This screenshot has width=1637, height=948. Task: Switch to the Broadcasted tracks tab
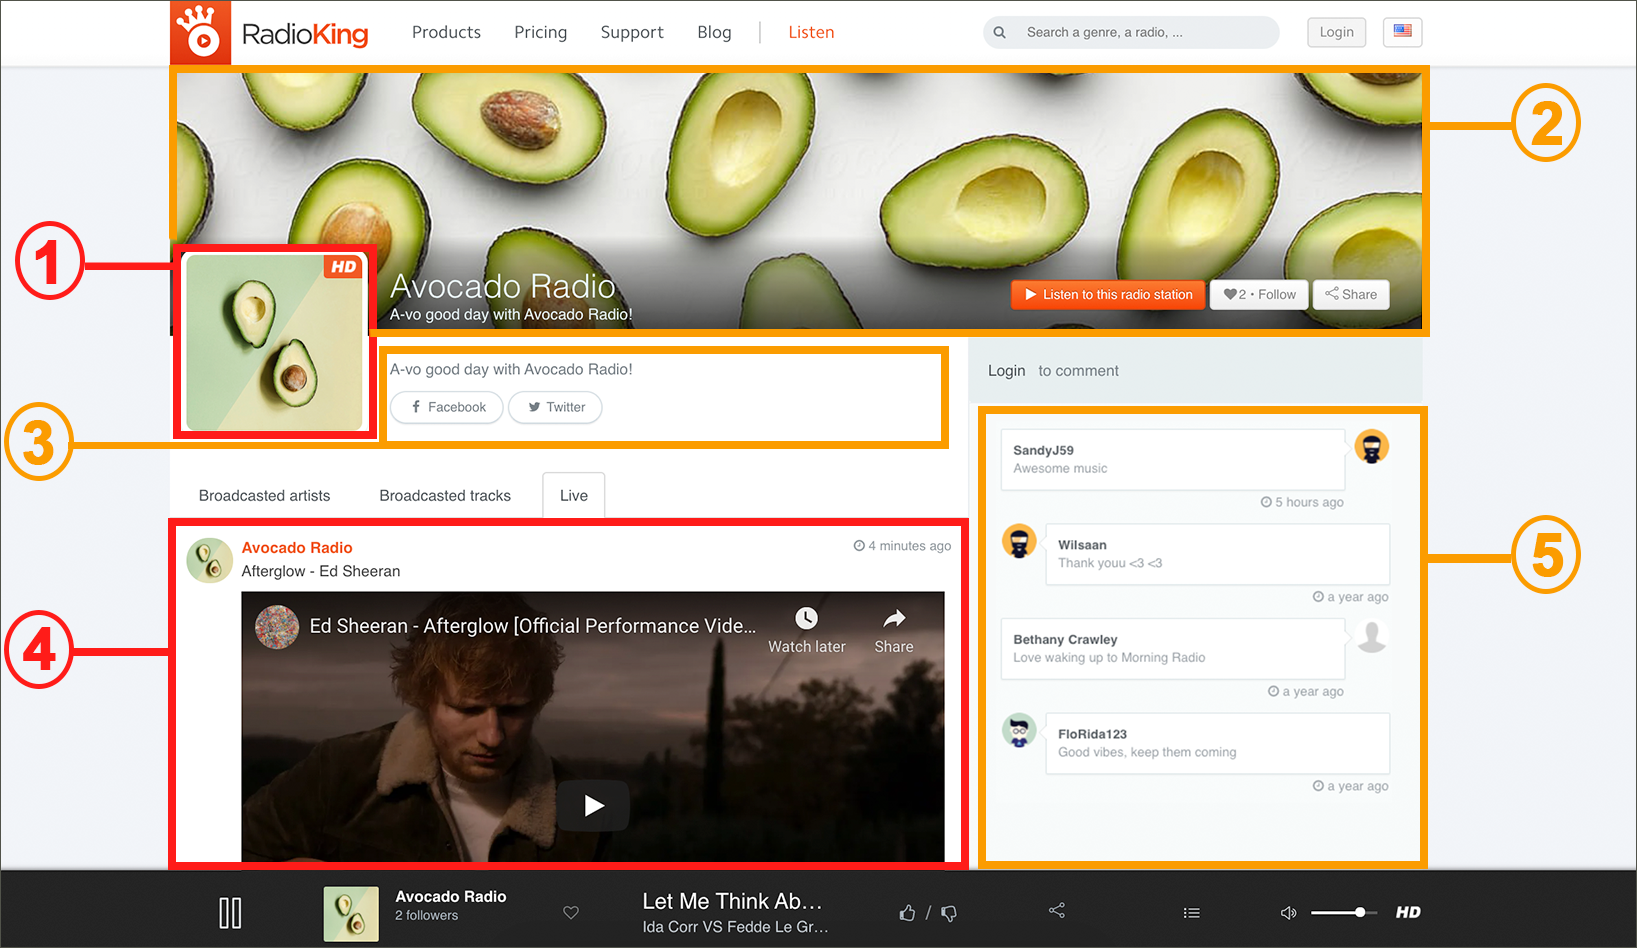tap(445, 495)
